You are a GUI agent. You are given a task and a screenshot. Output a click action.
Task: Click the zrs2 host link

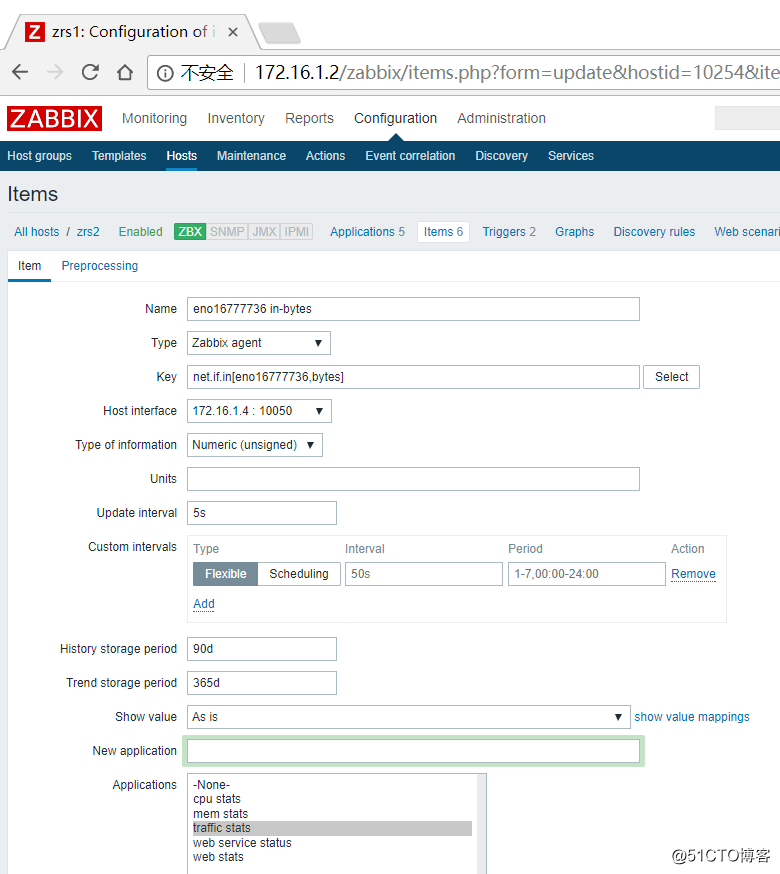click(88, 232)
